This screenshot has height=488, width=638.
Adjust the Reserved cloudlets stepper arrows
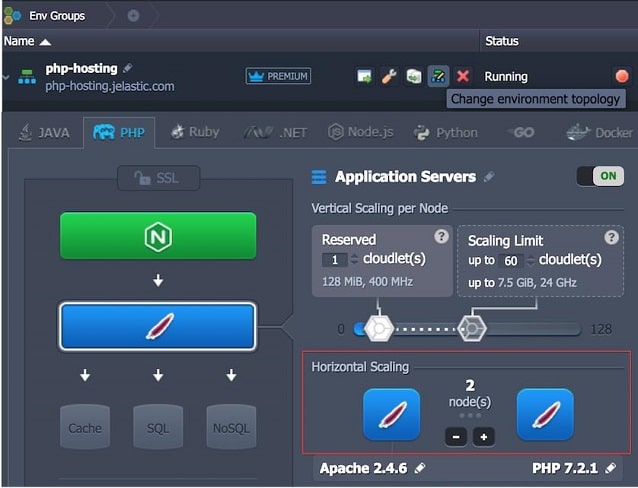pyautogui.click(x=354, y=259)
